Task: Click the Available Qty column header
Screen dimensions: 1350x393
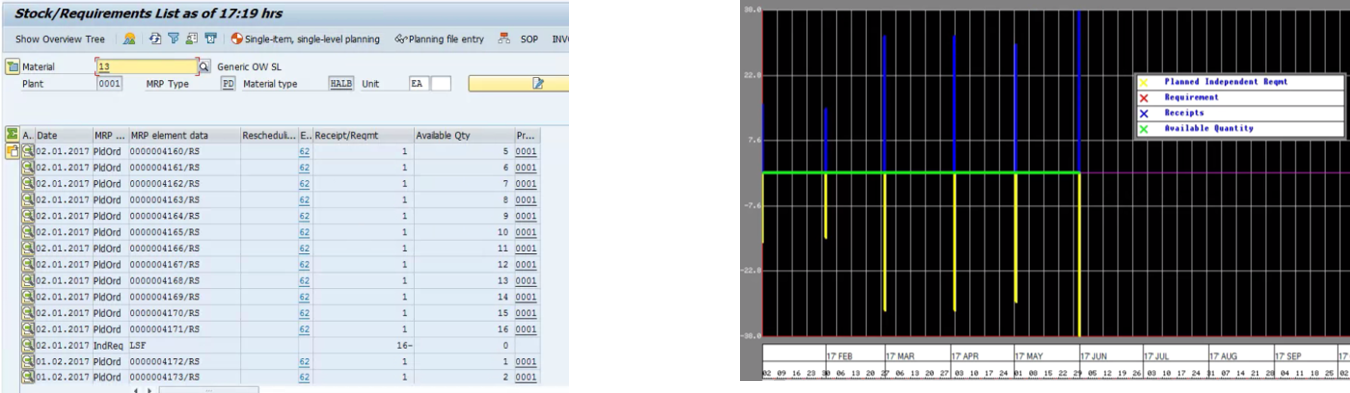Action: pyautogui.click(x=463, y=135)
